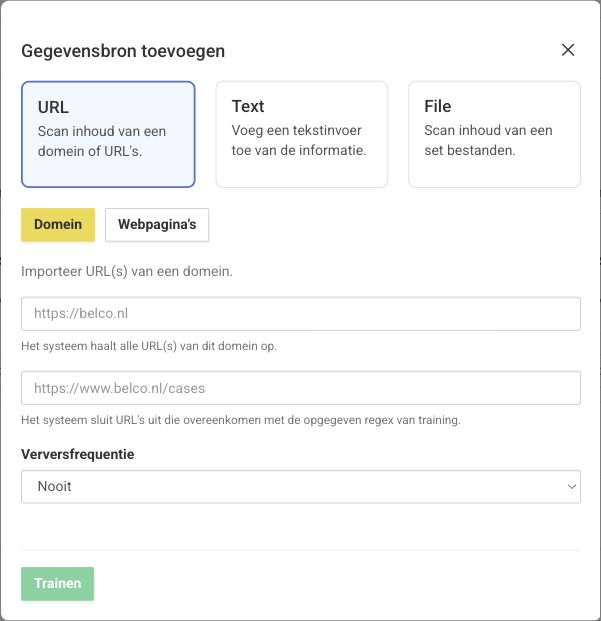Open the Webpagina's tab
Image resolution: width=601 pixels, height=621 pixels.
coord(157,225)
